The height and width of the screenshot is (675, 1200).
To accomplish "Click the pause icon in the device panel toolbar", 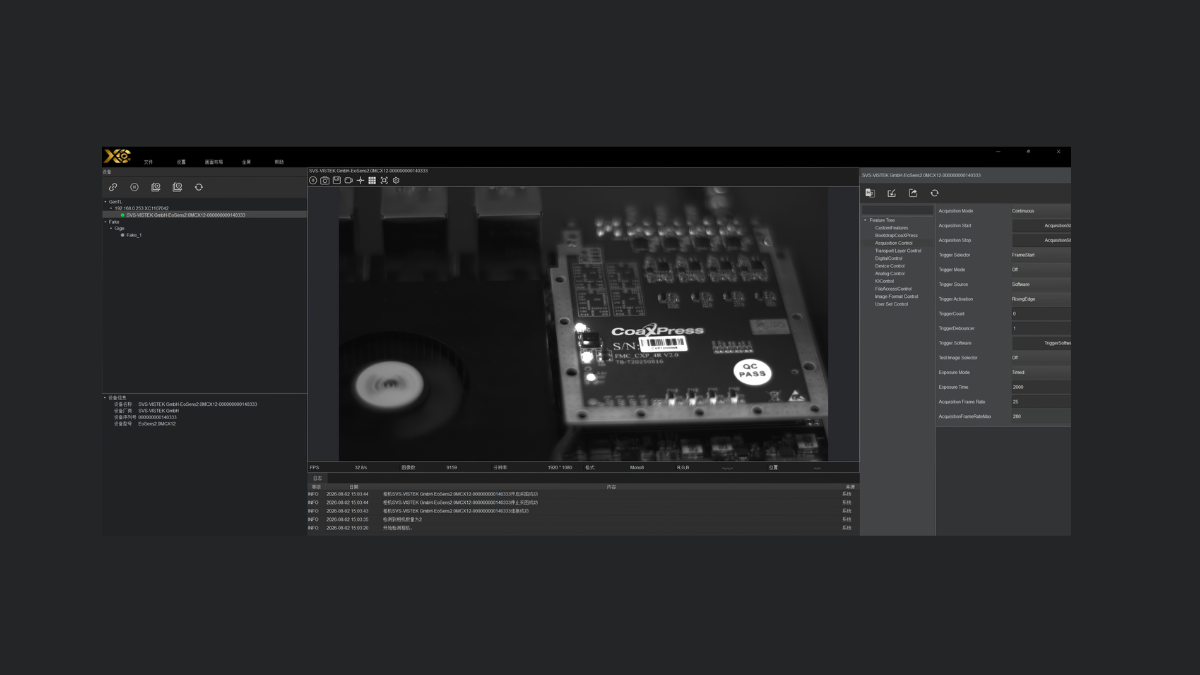I will pos(134,187).
